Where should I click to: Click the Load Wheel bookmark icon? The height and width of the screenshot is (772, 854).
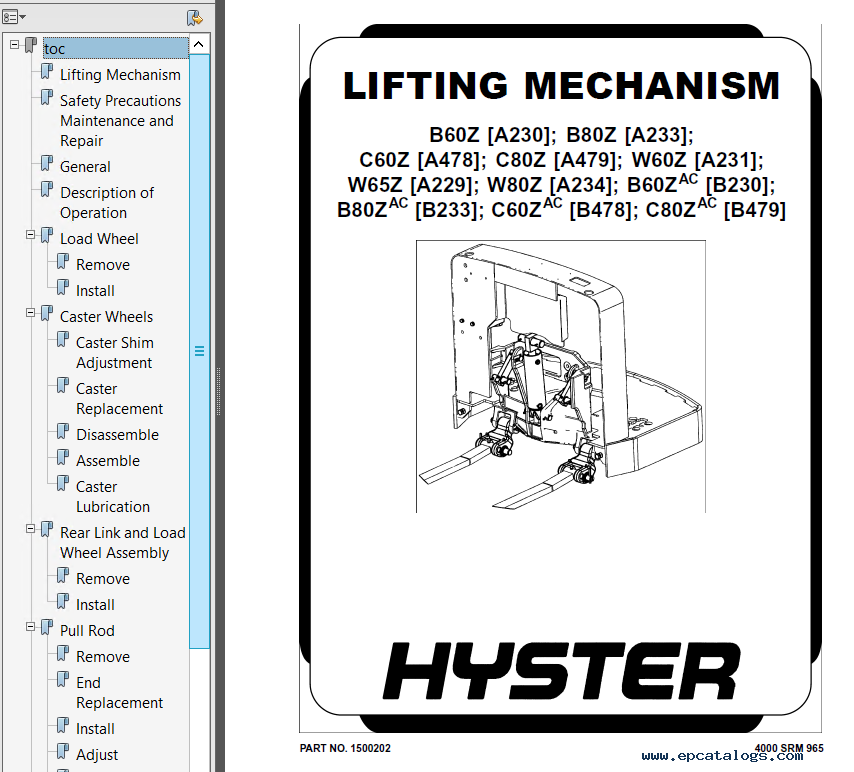click(x=47, y=235)
